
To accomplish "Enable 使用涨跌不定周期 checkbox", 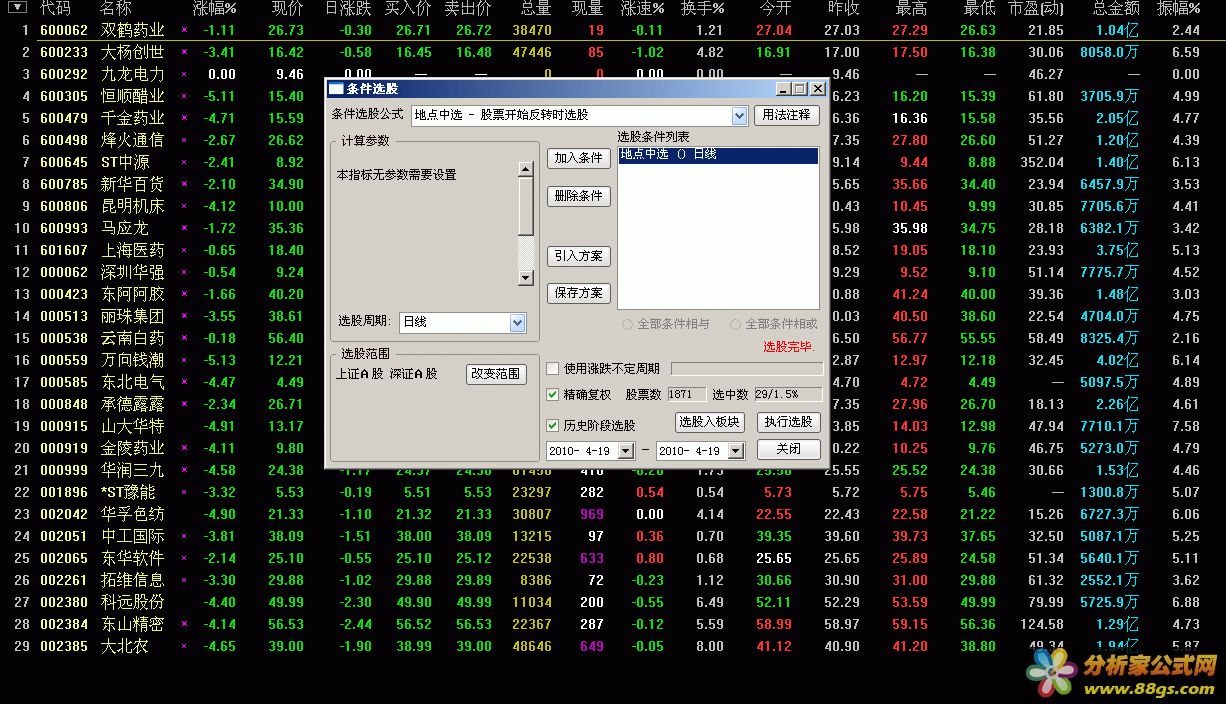I will tap(553, 369).
